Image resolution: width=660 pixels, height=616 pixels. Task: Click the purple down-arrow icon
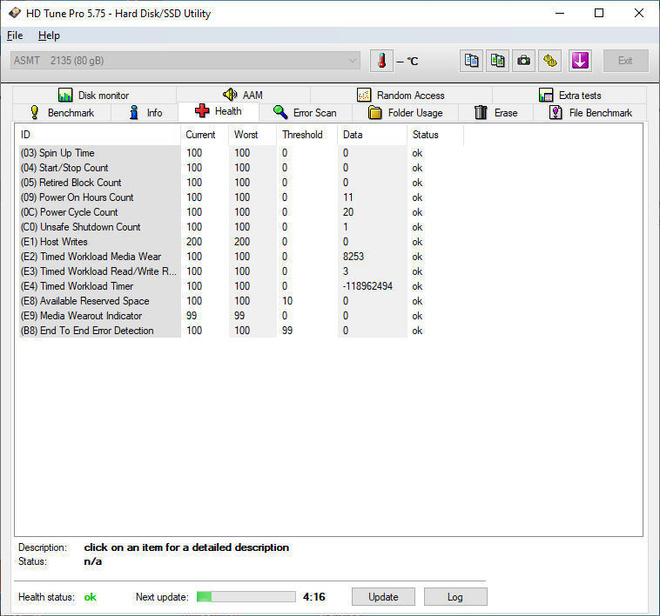click(580, 61)
